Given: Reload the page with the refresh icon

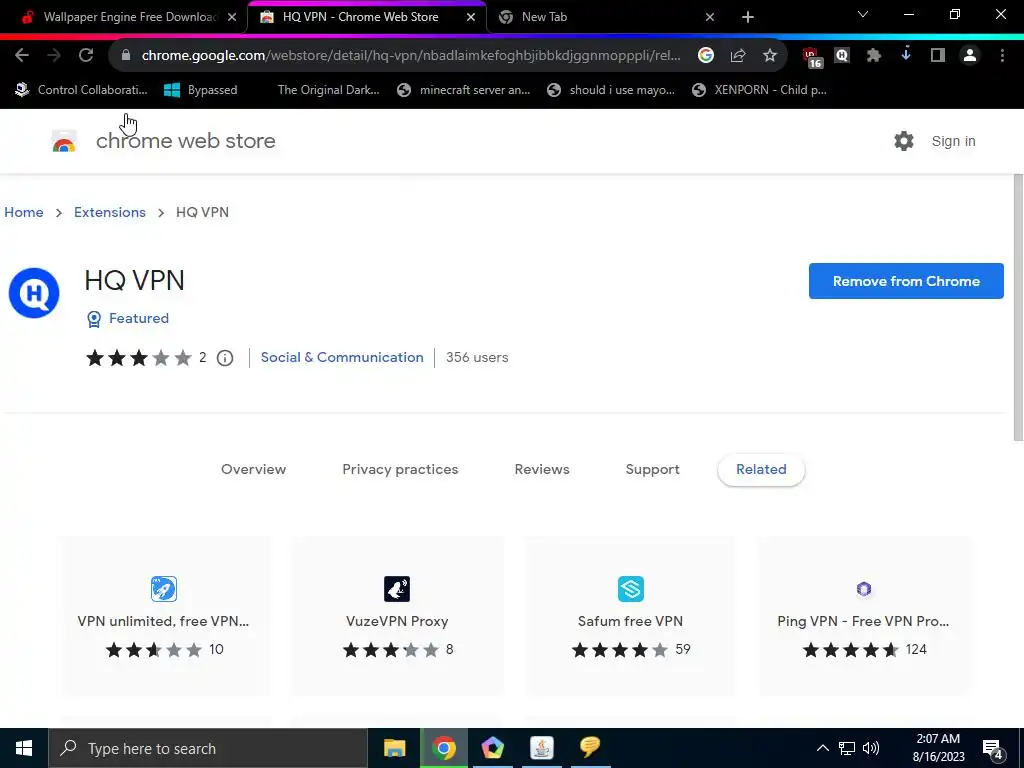Looking at the screenshot, I should pyautogui.click(x=86, y=56).
